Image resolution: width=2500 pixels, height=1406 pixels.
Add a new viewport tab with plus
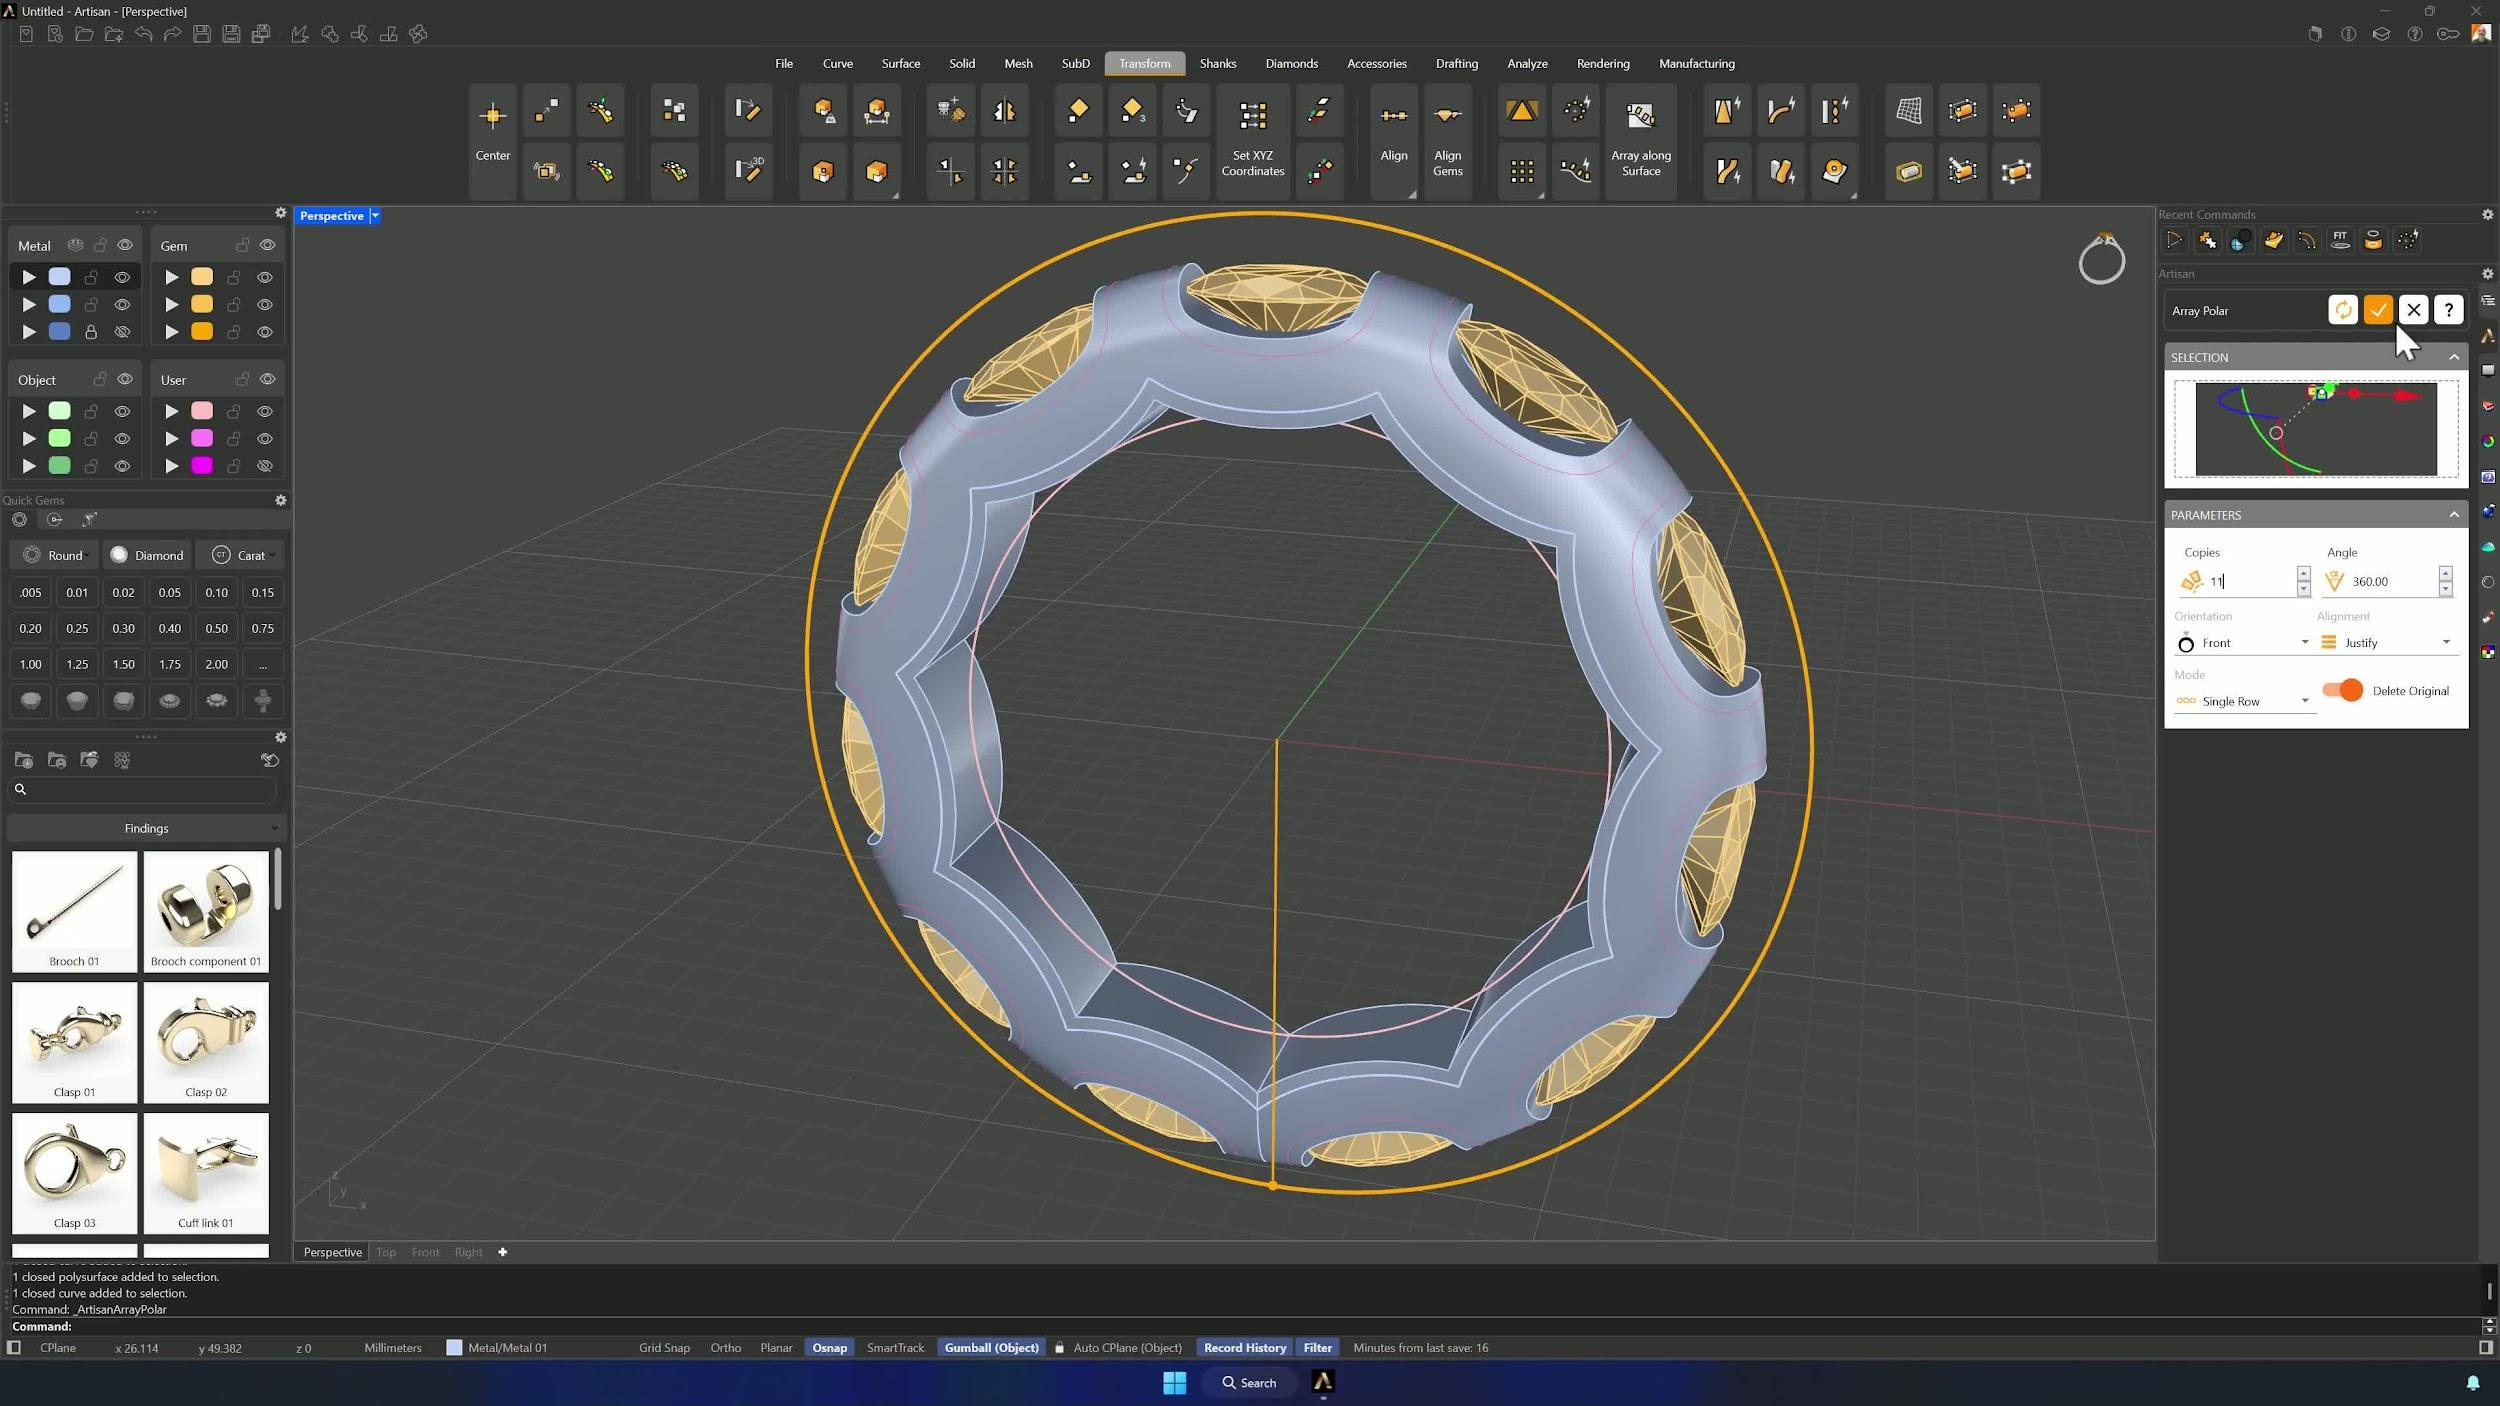[x=502, y=1252]
